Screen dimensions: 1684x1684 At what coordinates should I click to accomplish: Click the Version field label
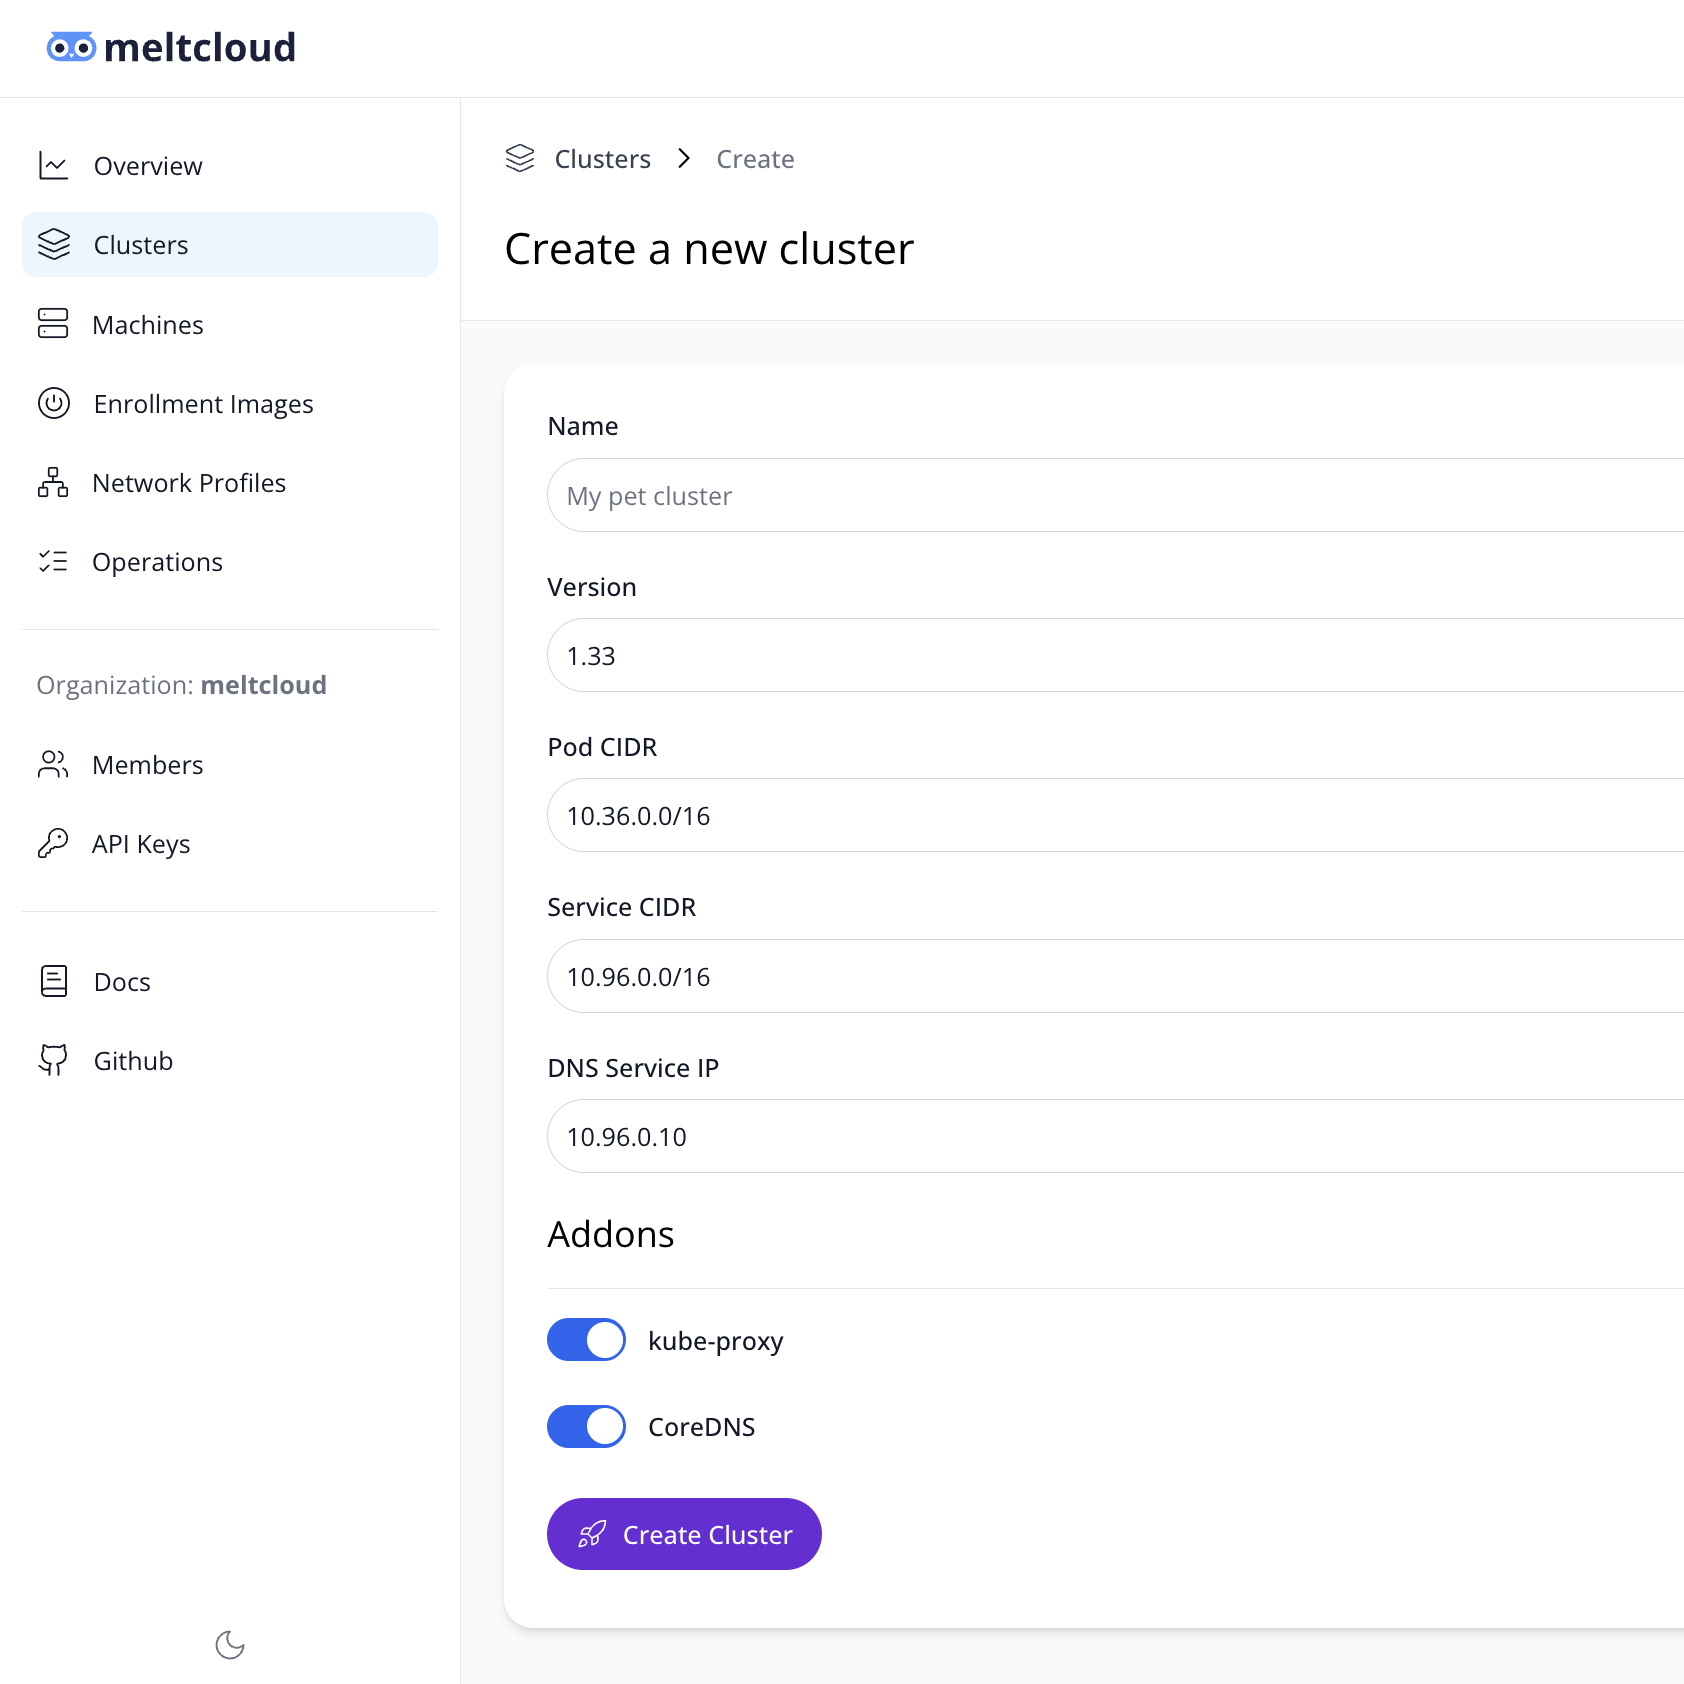pyautogui.click(x=591, y=587)
